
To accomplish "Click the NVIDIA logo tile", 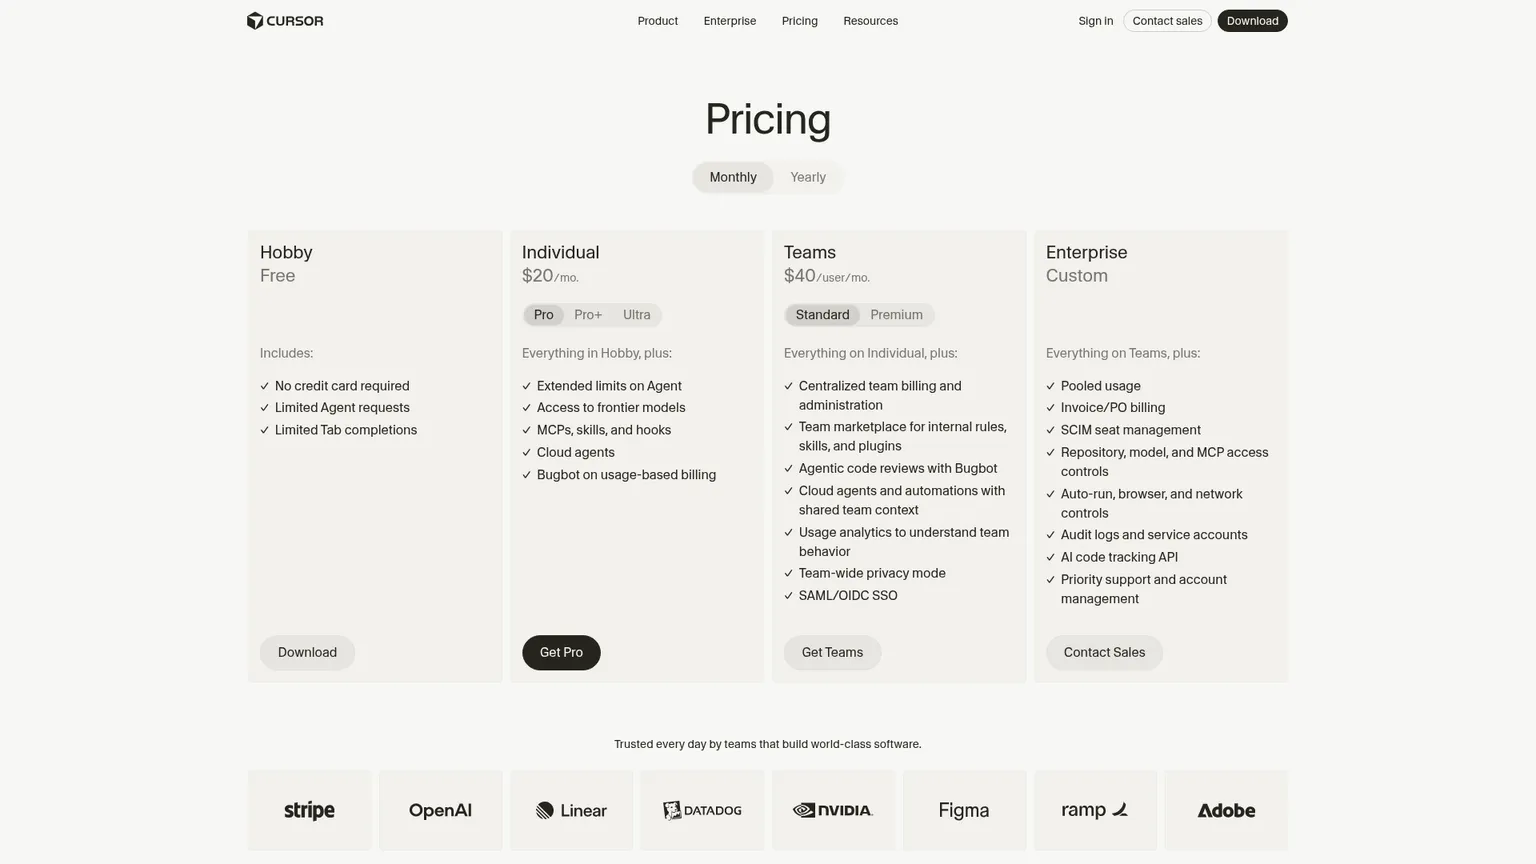I will [x=833, y=810].
